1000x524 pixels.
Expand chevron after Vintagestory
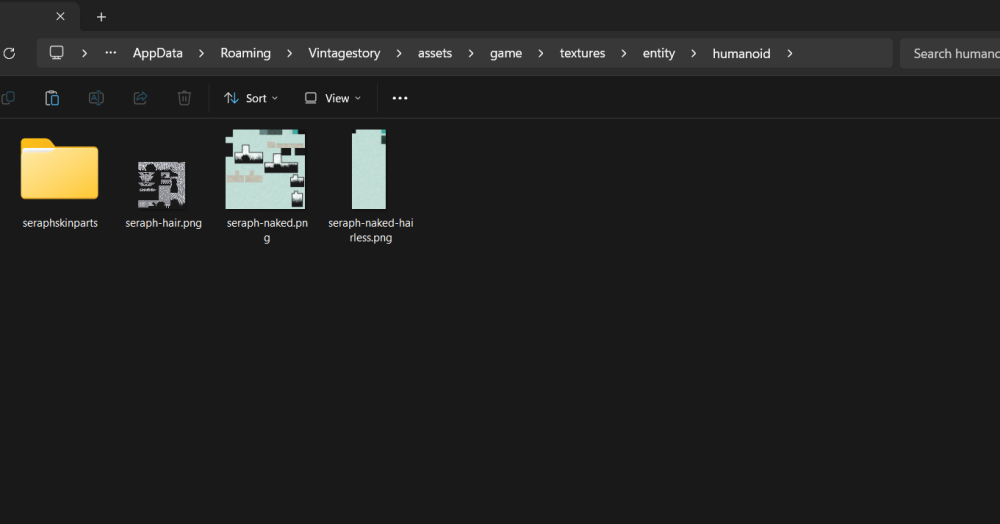pos(399,54)
